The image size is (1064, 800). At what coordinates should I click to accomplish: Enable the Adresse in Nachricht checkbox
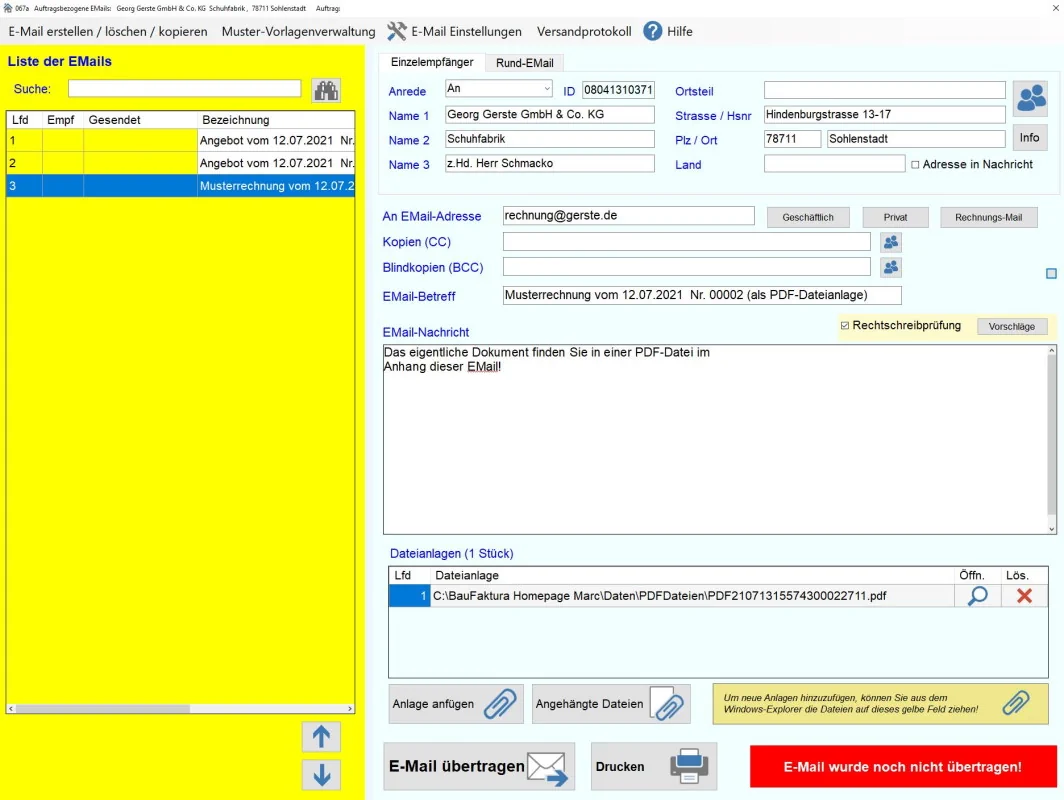[915, 165]
